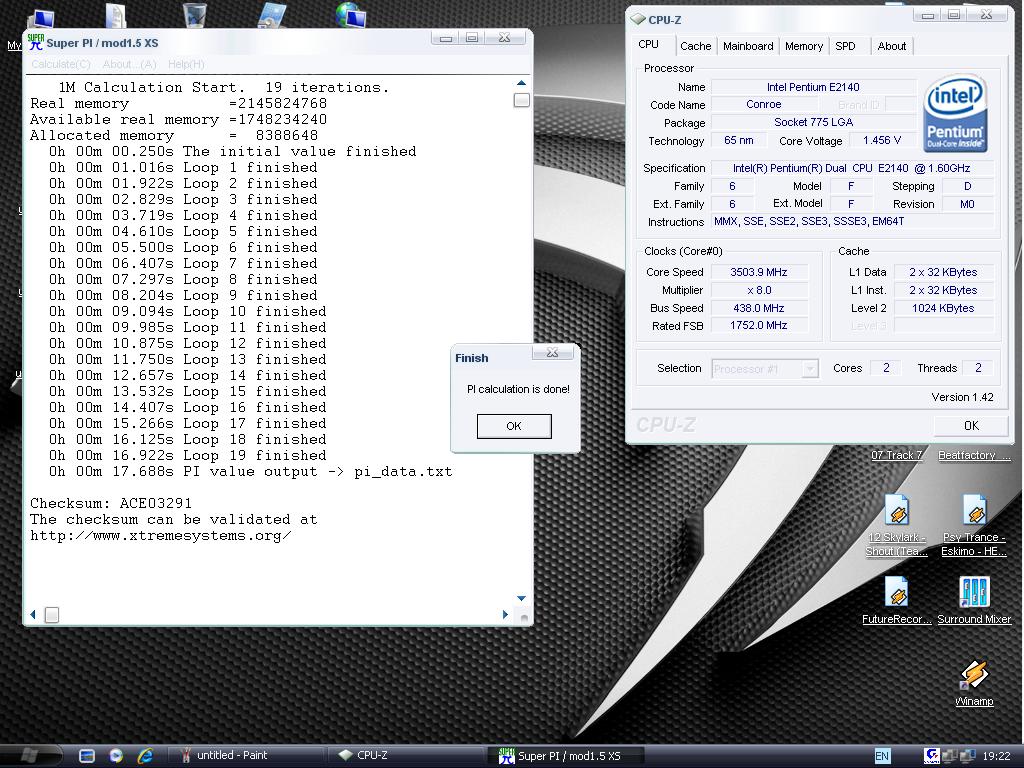Click the pi_data.txt output line
The width and height of the screenshot is (1024, 768).
[x=251, y=472]
